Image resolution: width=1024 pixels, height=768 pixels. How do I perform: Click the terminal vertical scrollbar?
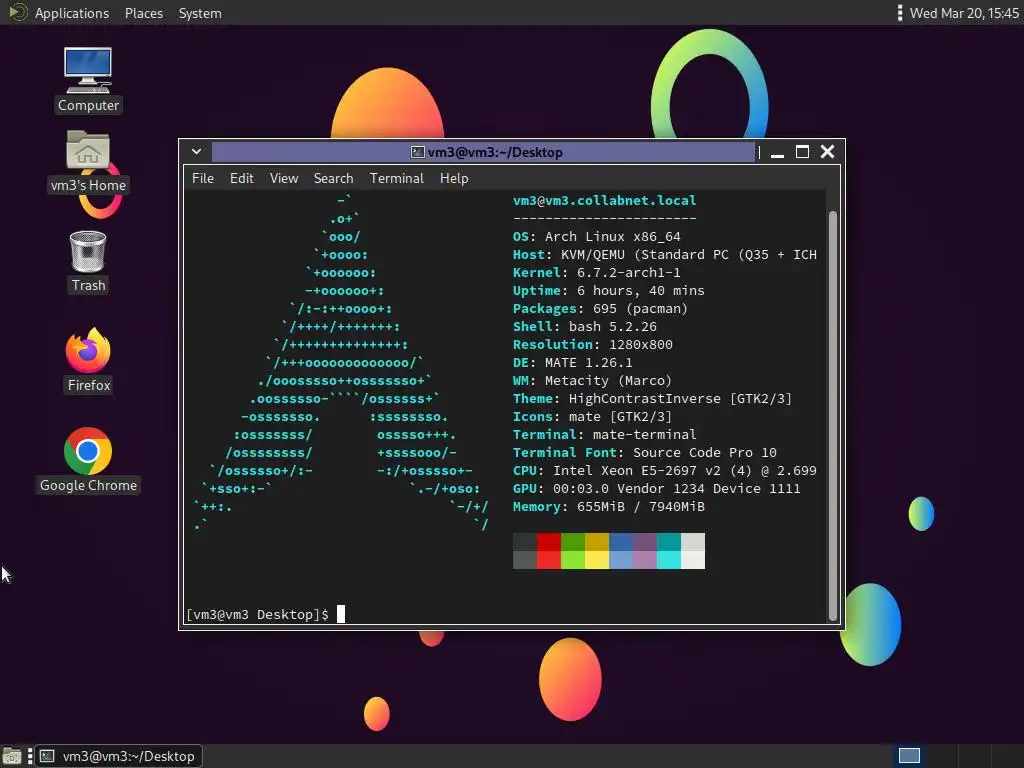(x=833, y=415)
